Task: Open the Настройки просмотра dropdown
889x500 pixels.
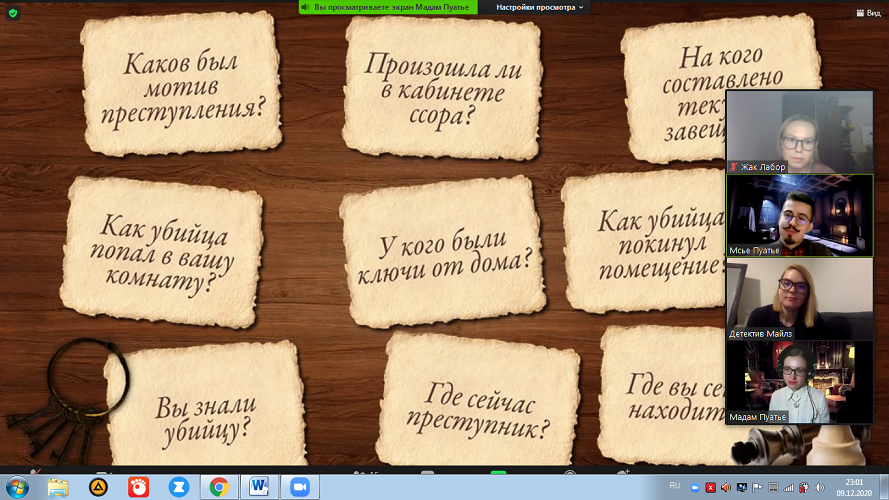Action: click(x=541, y=7)
